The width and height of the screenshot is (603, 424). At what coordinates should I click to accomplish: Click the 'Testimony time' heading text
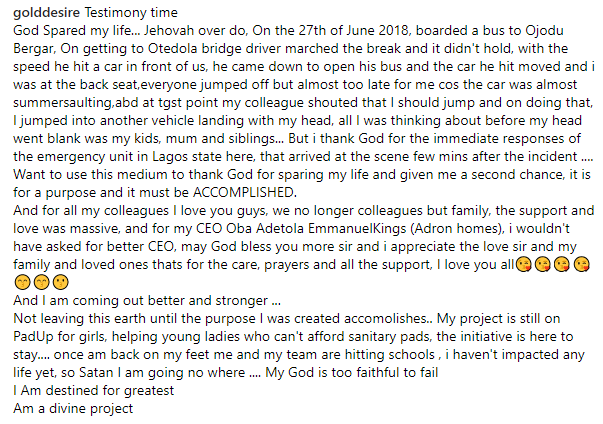pos(131,12)
